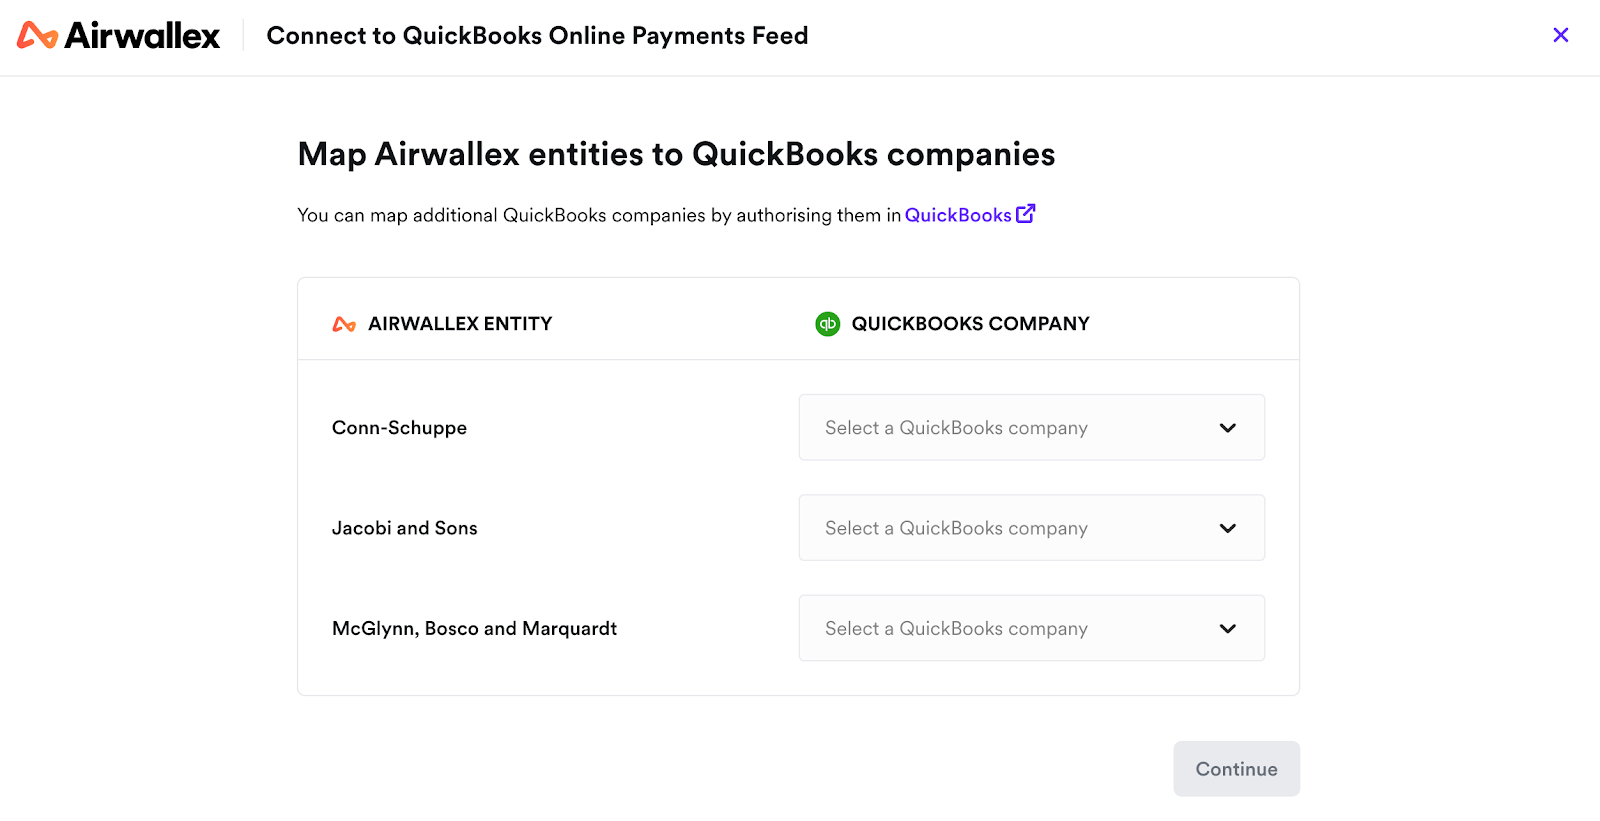
Task: Open the QuickBooks authorisation link
Action: click(x=957, y=215)
